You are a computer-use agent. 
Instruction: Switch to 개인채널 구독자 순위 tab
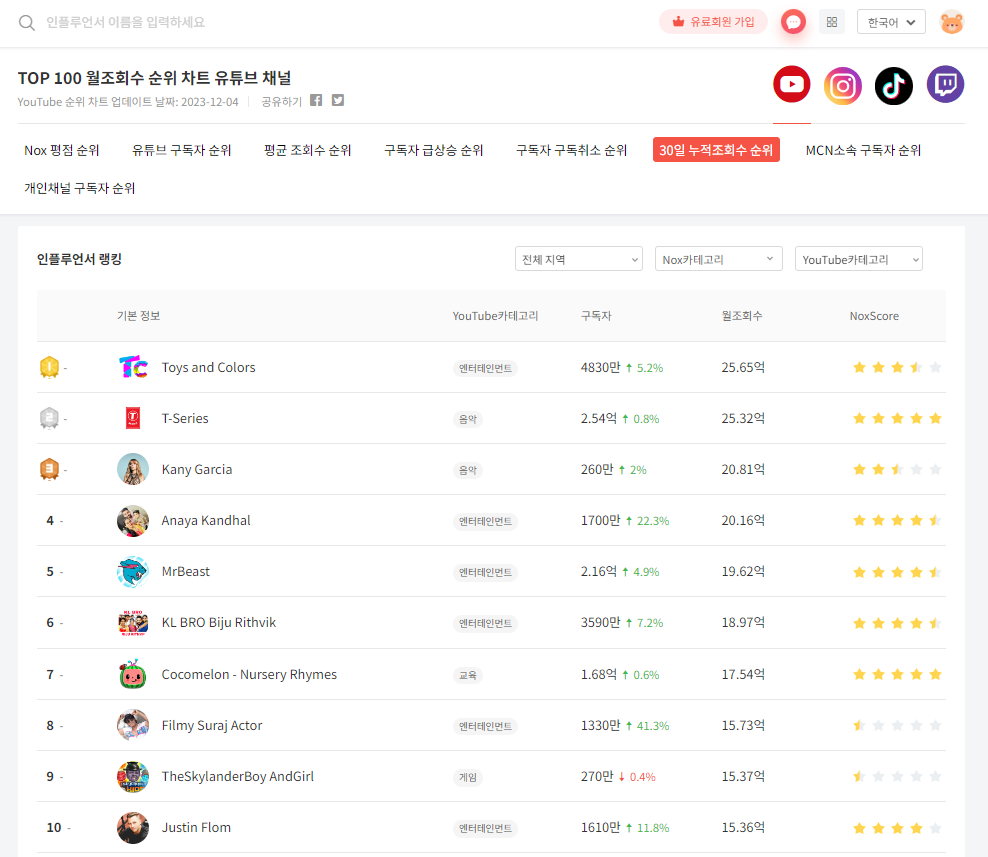79,188
